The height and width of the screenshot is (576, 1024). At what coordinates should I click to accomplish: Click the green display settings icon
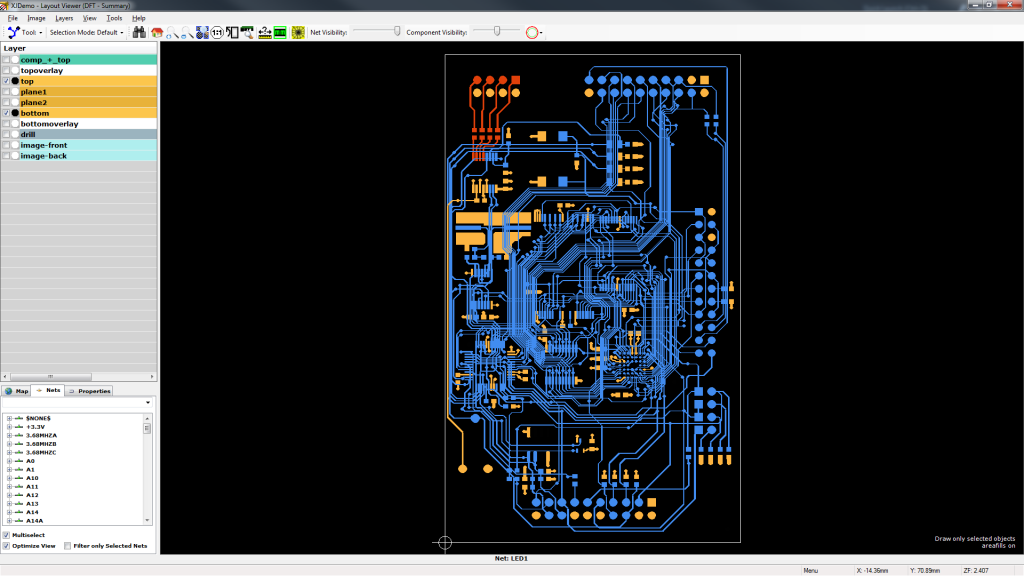point(279,33)
